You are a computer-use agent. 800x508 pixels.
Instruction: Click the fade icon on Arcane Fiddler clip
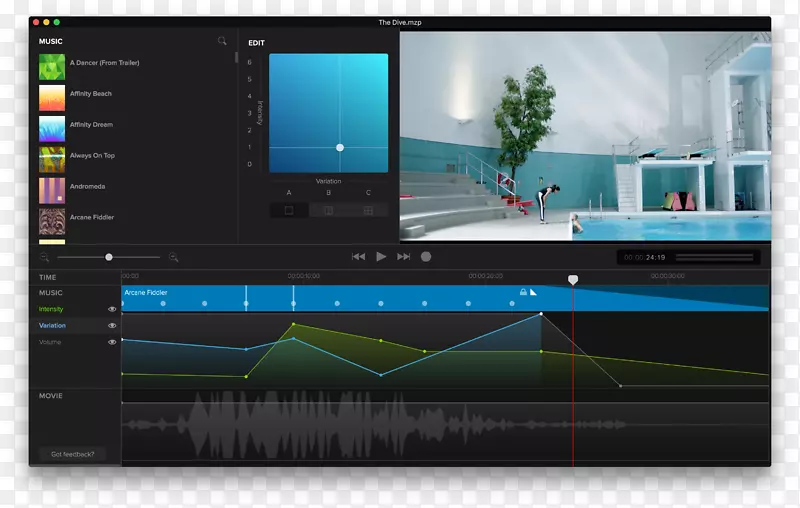point(534,292)
